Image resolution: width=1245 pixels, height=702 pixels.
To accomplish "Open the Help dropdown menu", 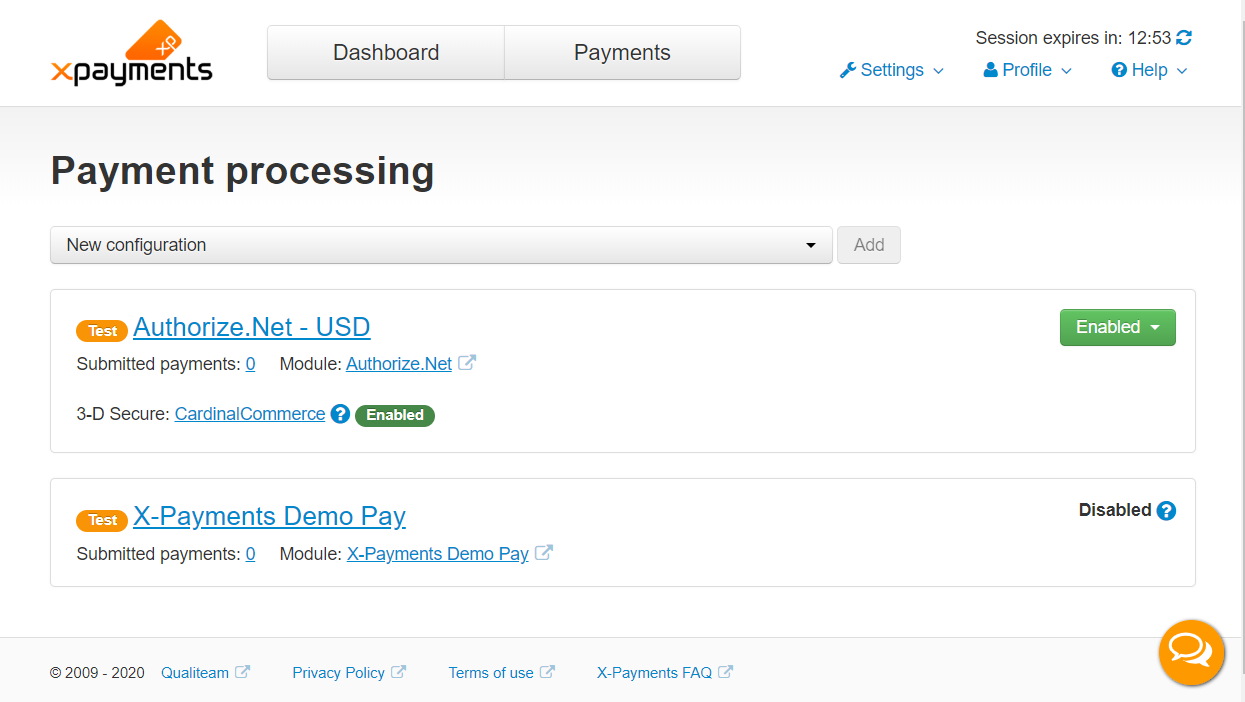I will 1149,70.
